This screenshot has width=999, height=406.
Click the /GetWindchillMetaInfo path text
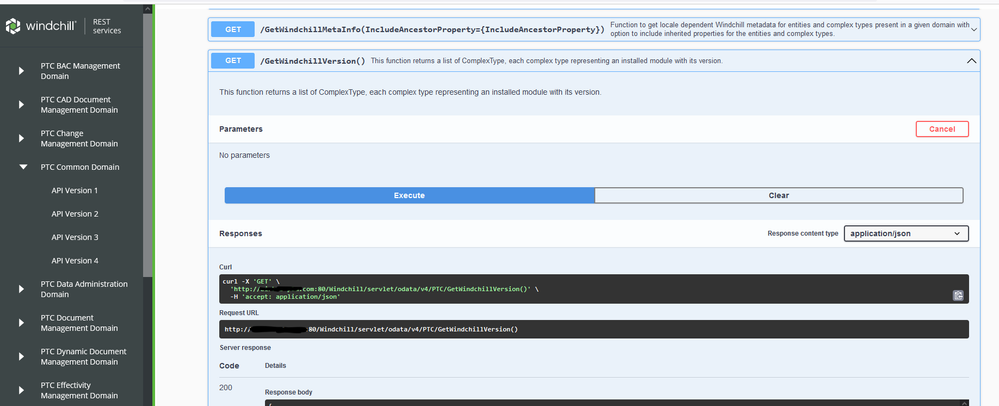pos(432,29)
